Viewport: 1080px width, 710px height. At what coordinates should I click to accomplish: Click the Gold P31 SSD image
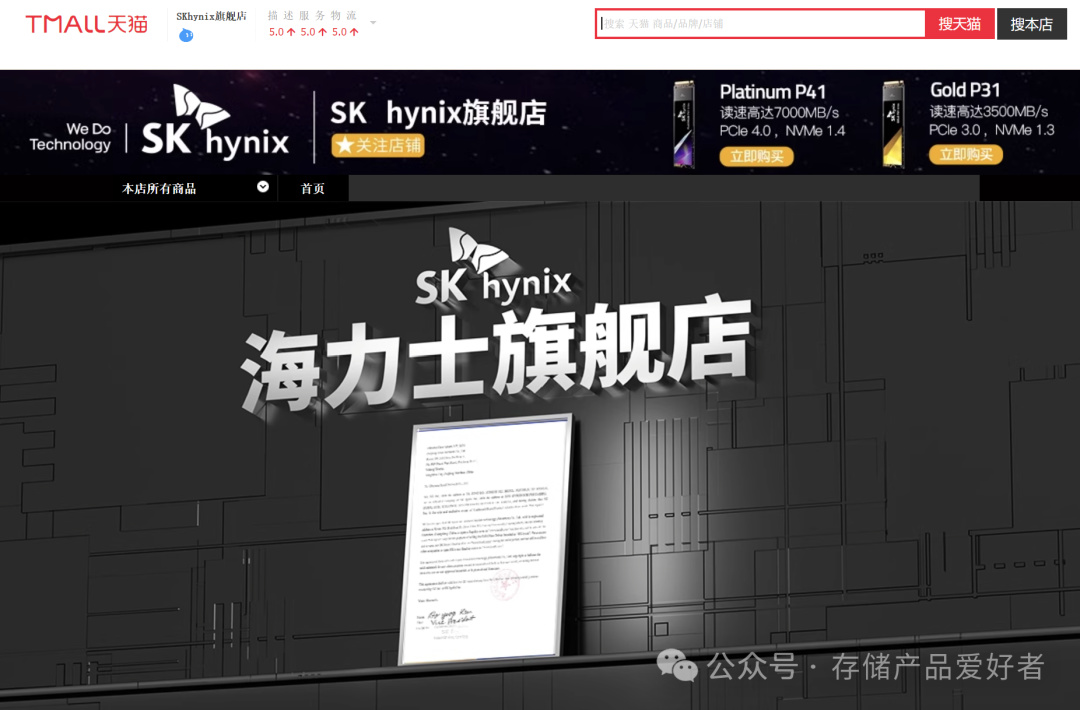(x=893, y=124)
